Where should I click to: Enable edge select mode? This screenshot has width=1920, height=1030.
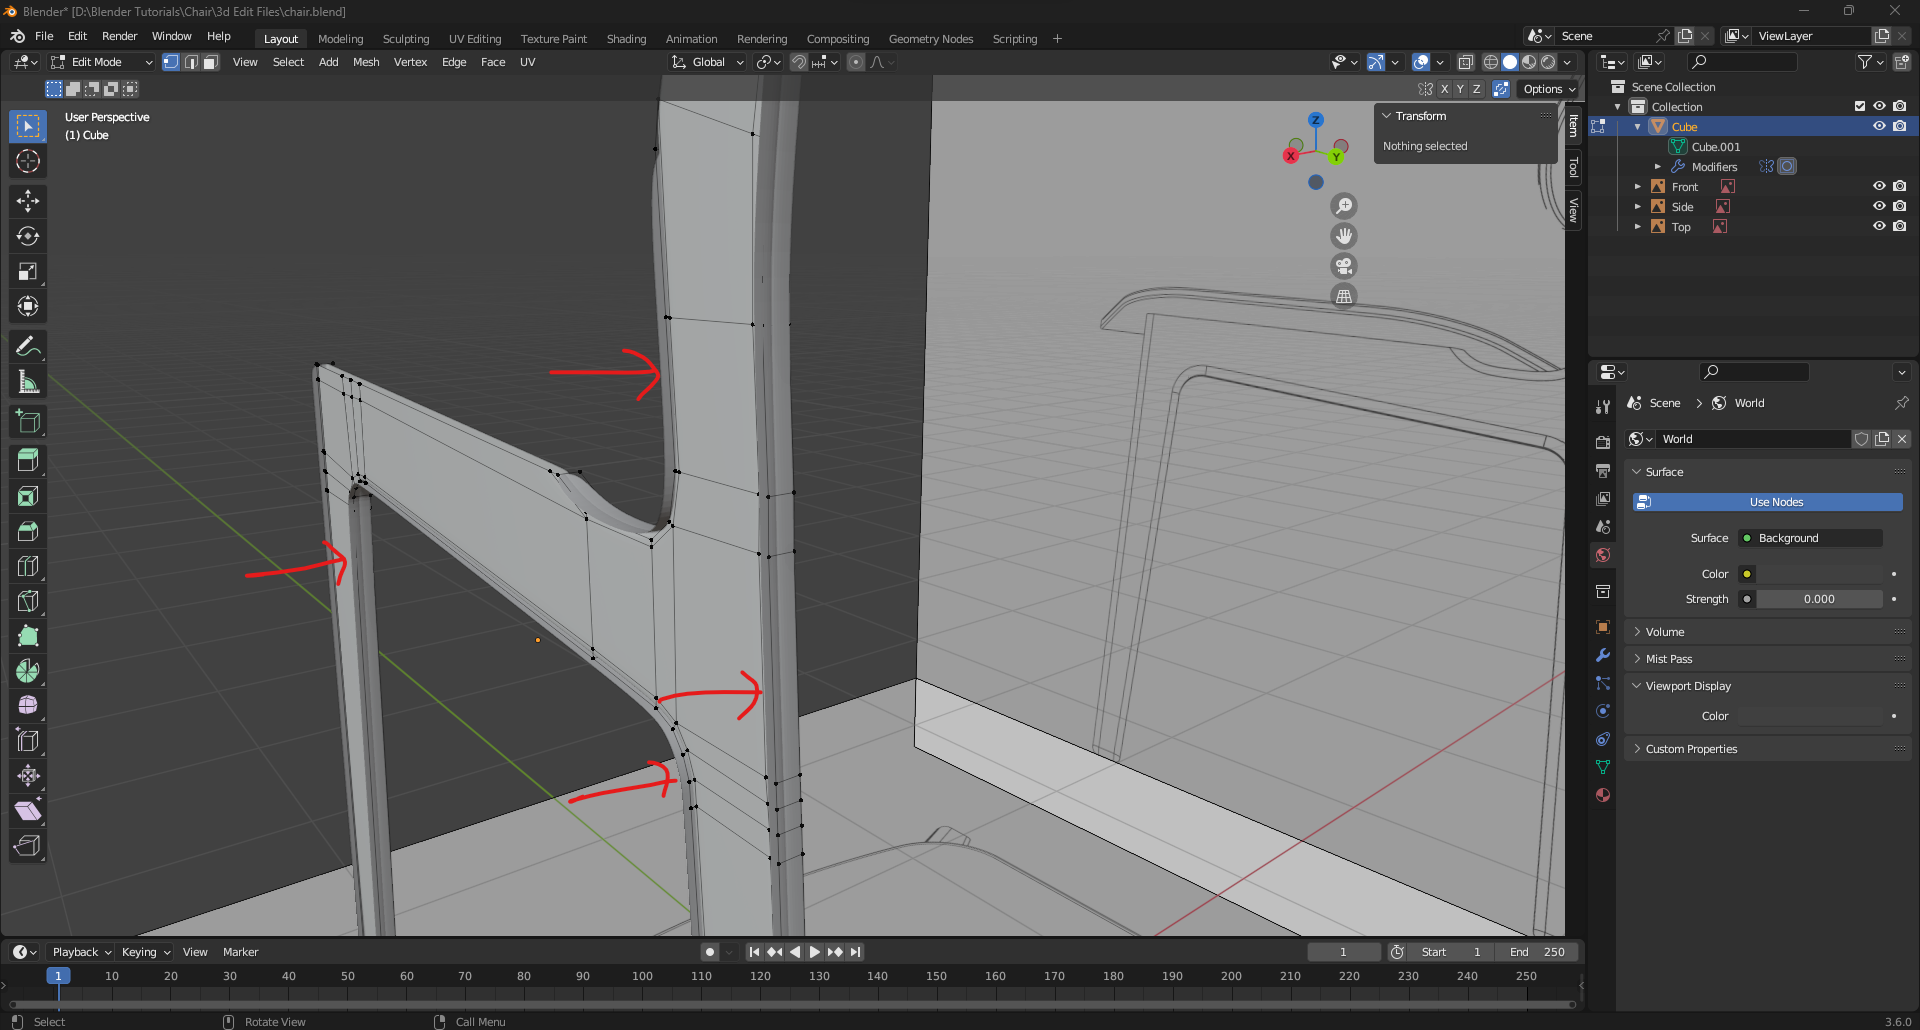click(x=191, y=62)
